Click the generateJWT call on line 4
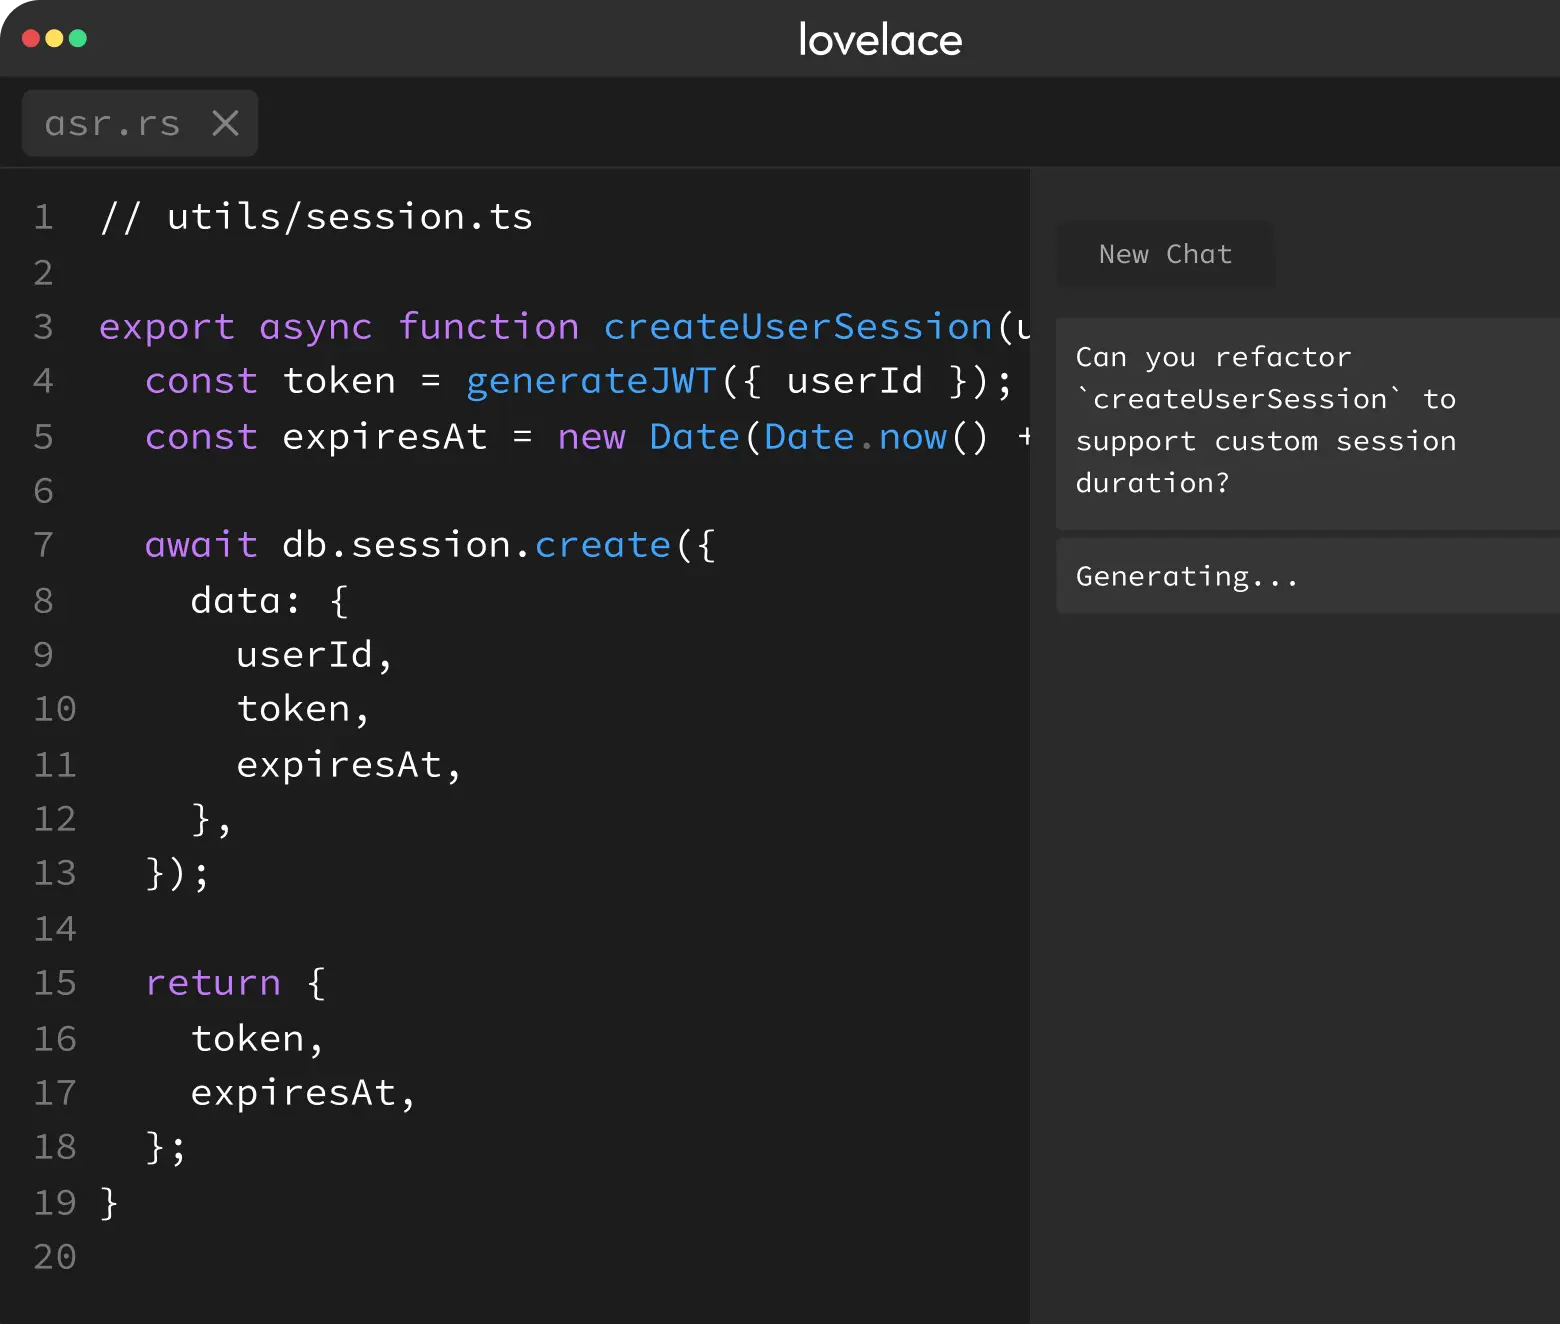Image resolution: width=1560 pixels, height=1324 pixels. click(591, 381)
